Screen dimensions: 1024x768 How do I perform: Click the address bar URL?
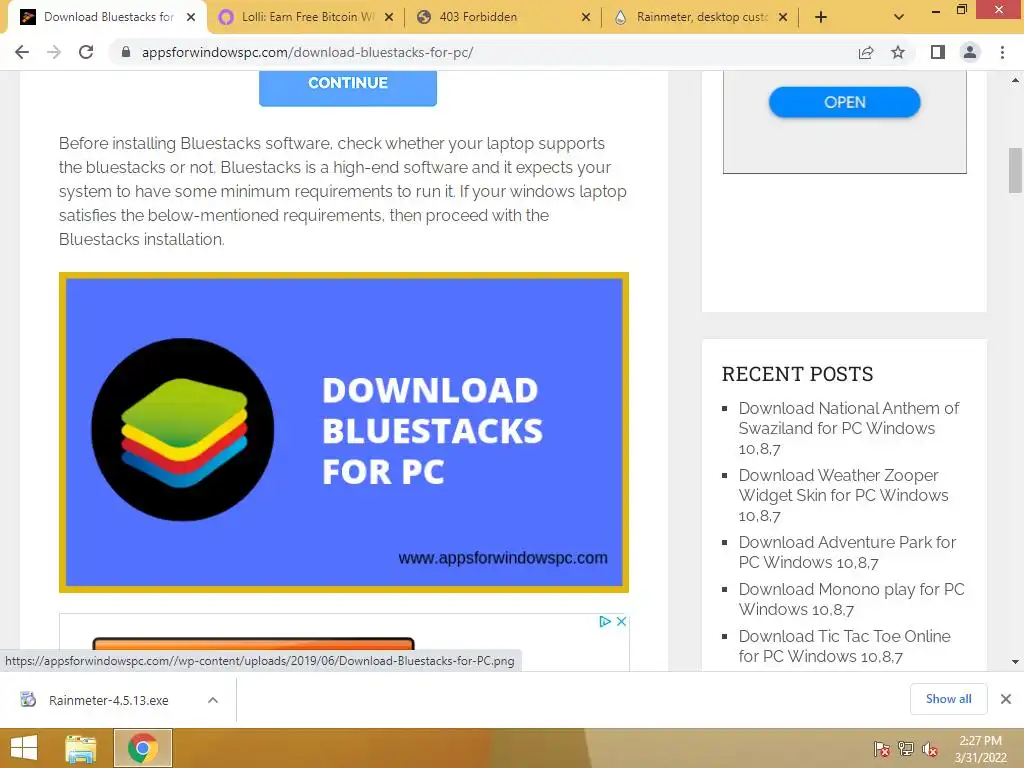tap(308, 52)
